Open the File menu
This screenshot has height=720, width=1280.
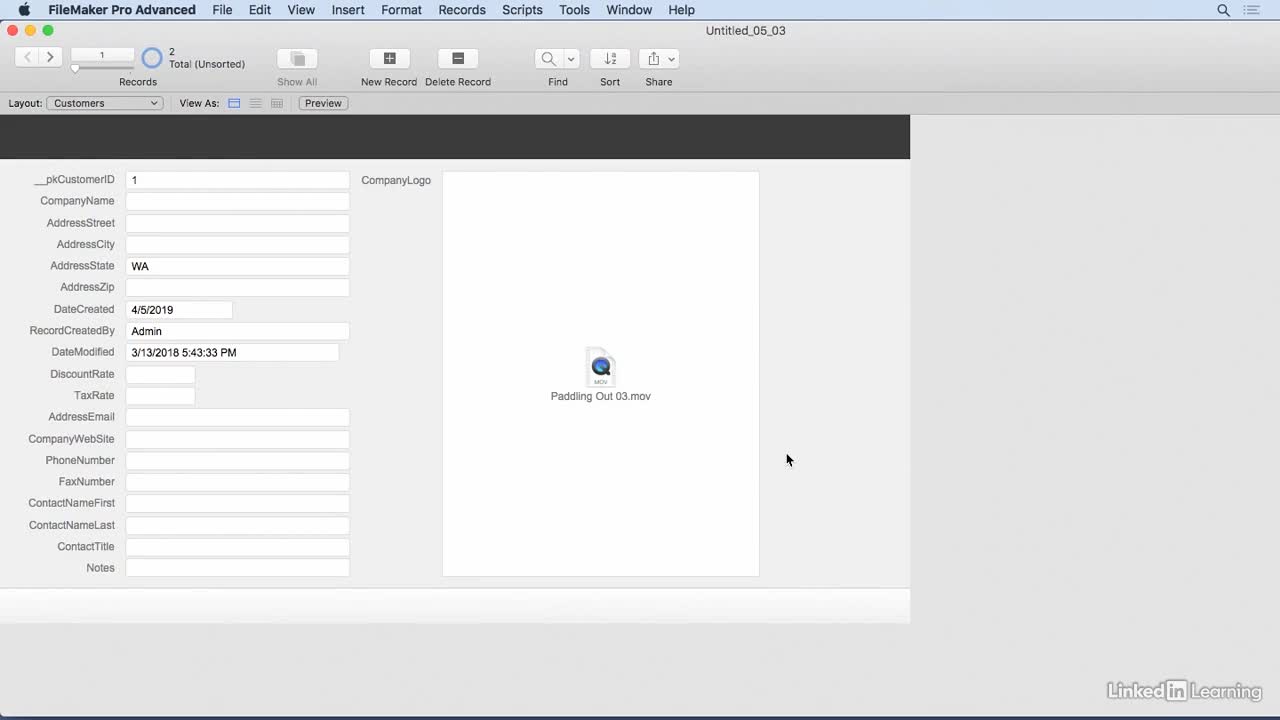tap(222, 10)
